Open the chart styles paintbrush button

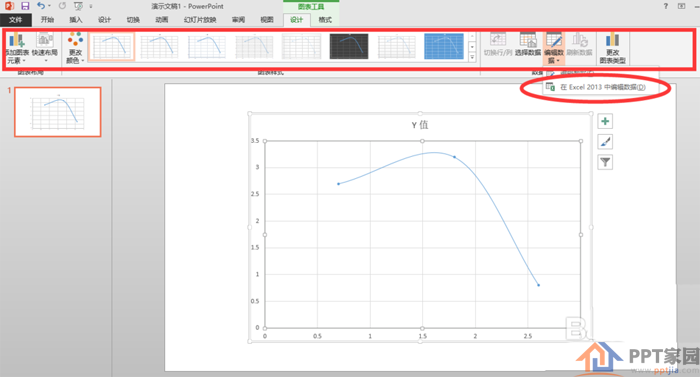(x=605, y=142)
